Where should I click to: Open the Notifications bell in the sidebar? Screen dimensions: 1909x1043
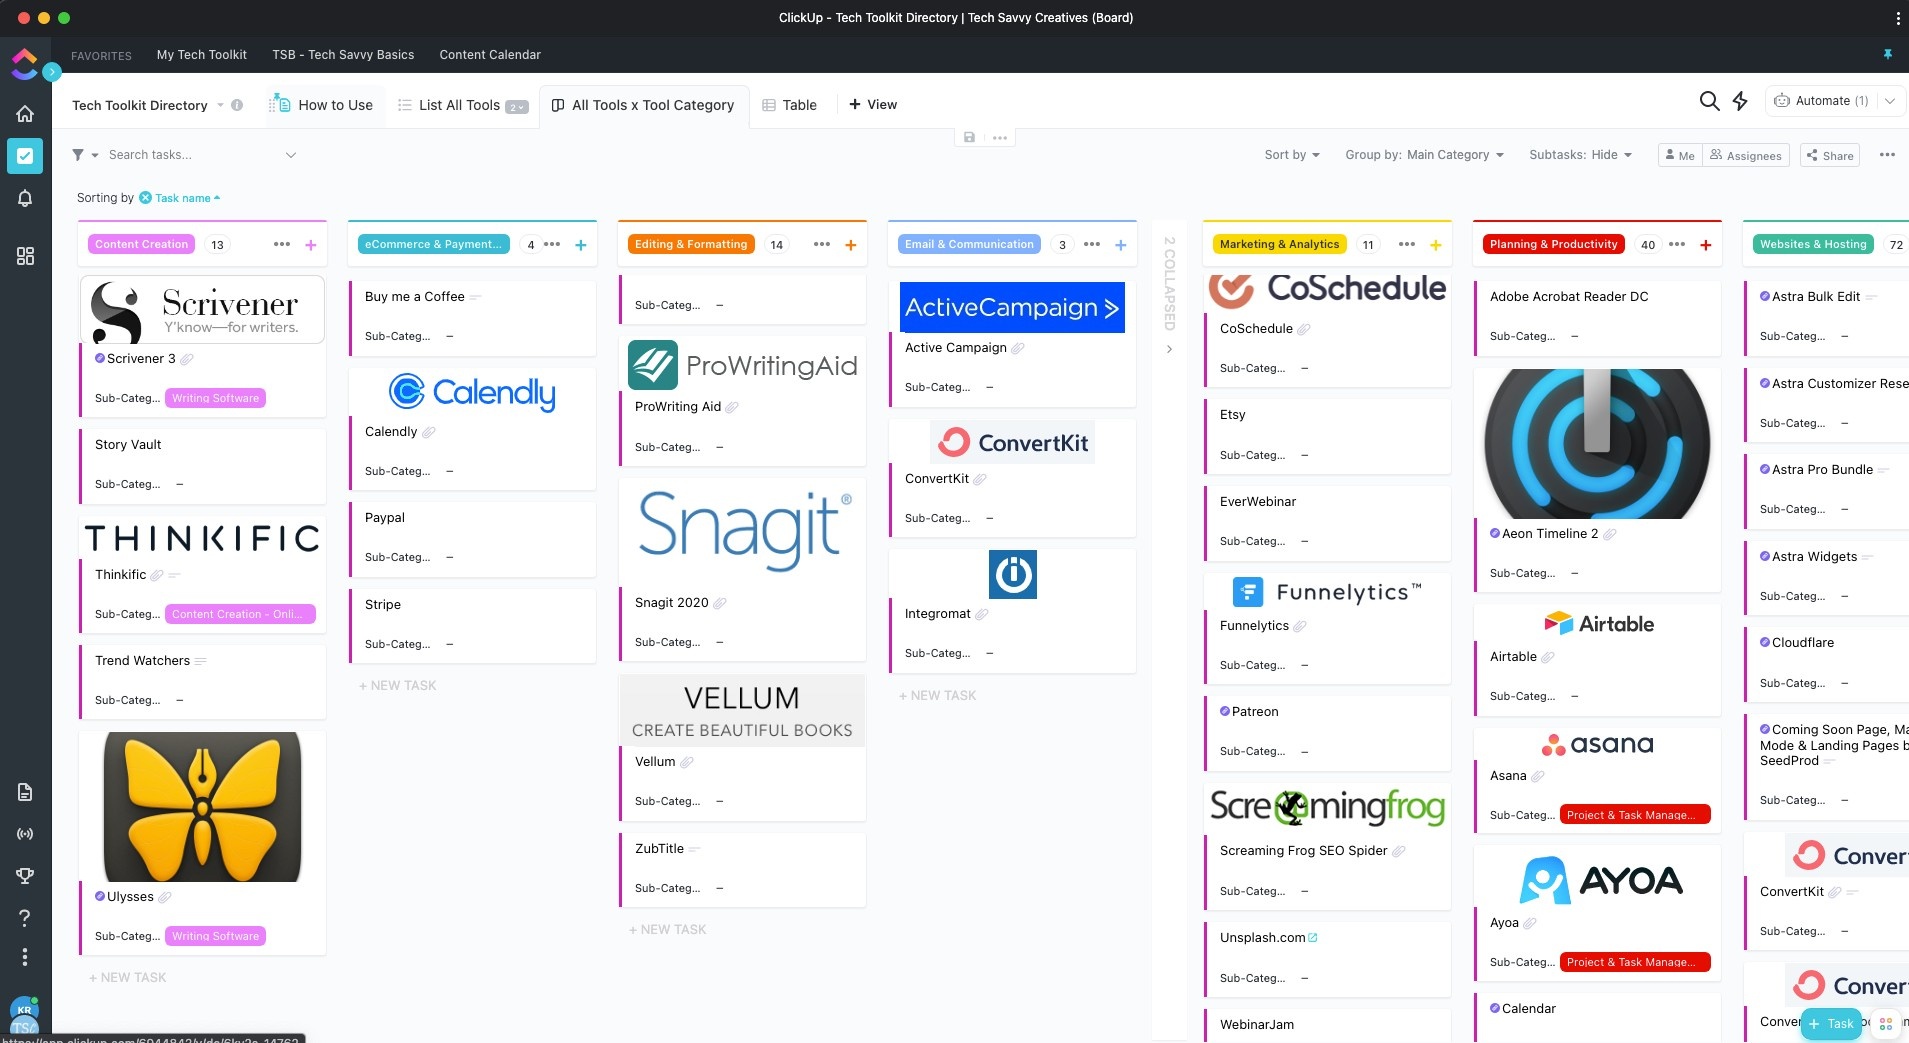[x=25, y=198]
